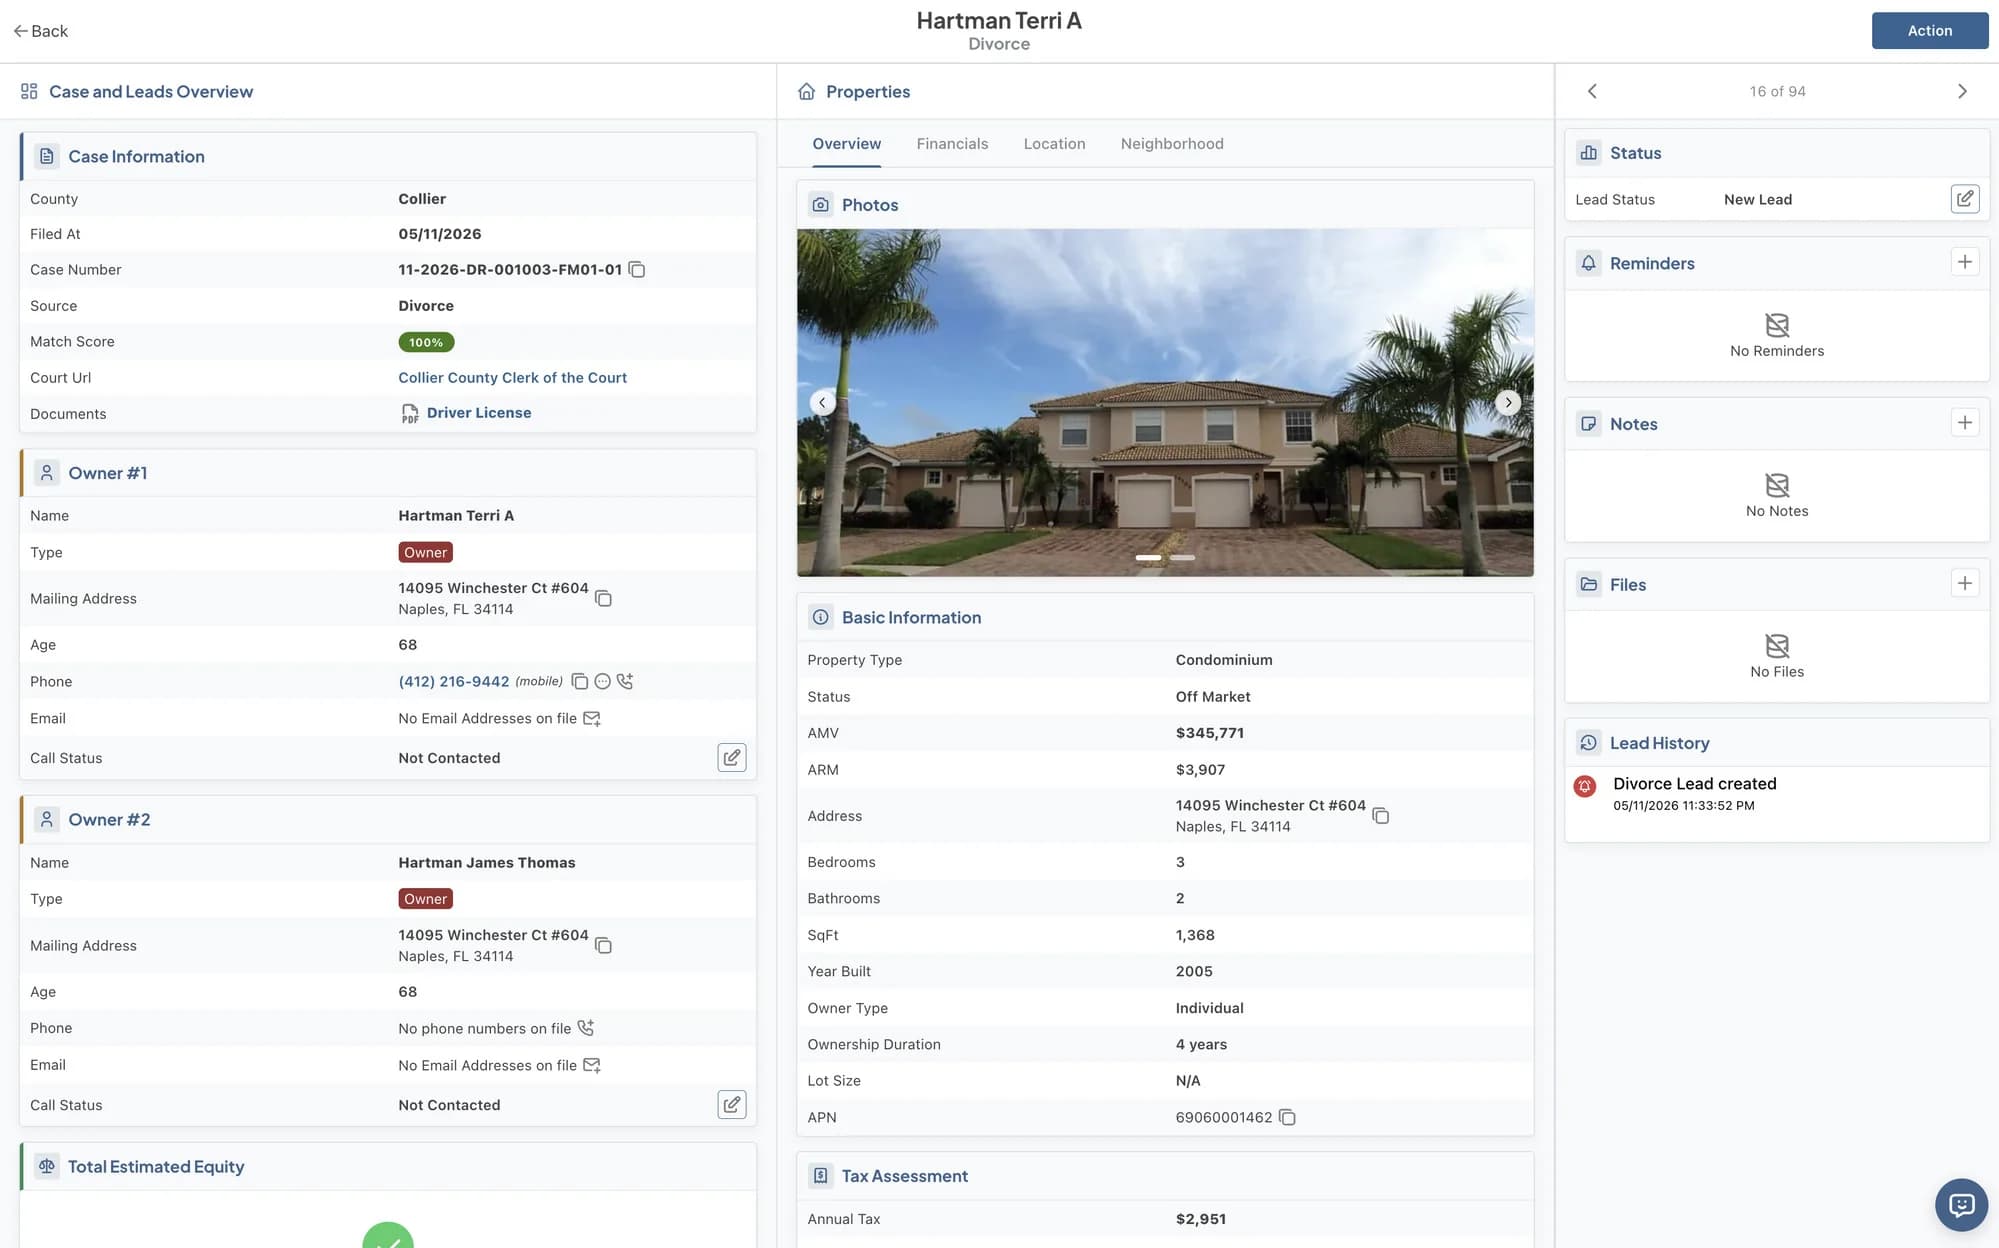Add email for Owner #2
This screenshot has width=1999, height=1248.
592,1065
